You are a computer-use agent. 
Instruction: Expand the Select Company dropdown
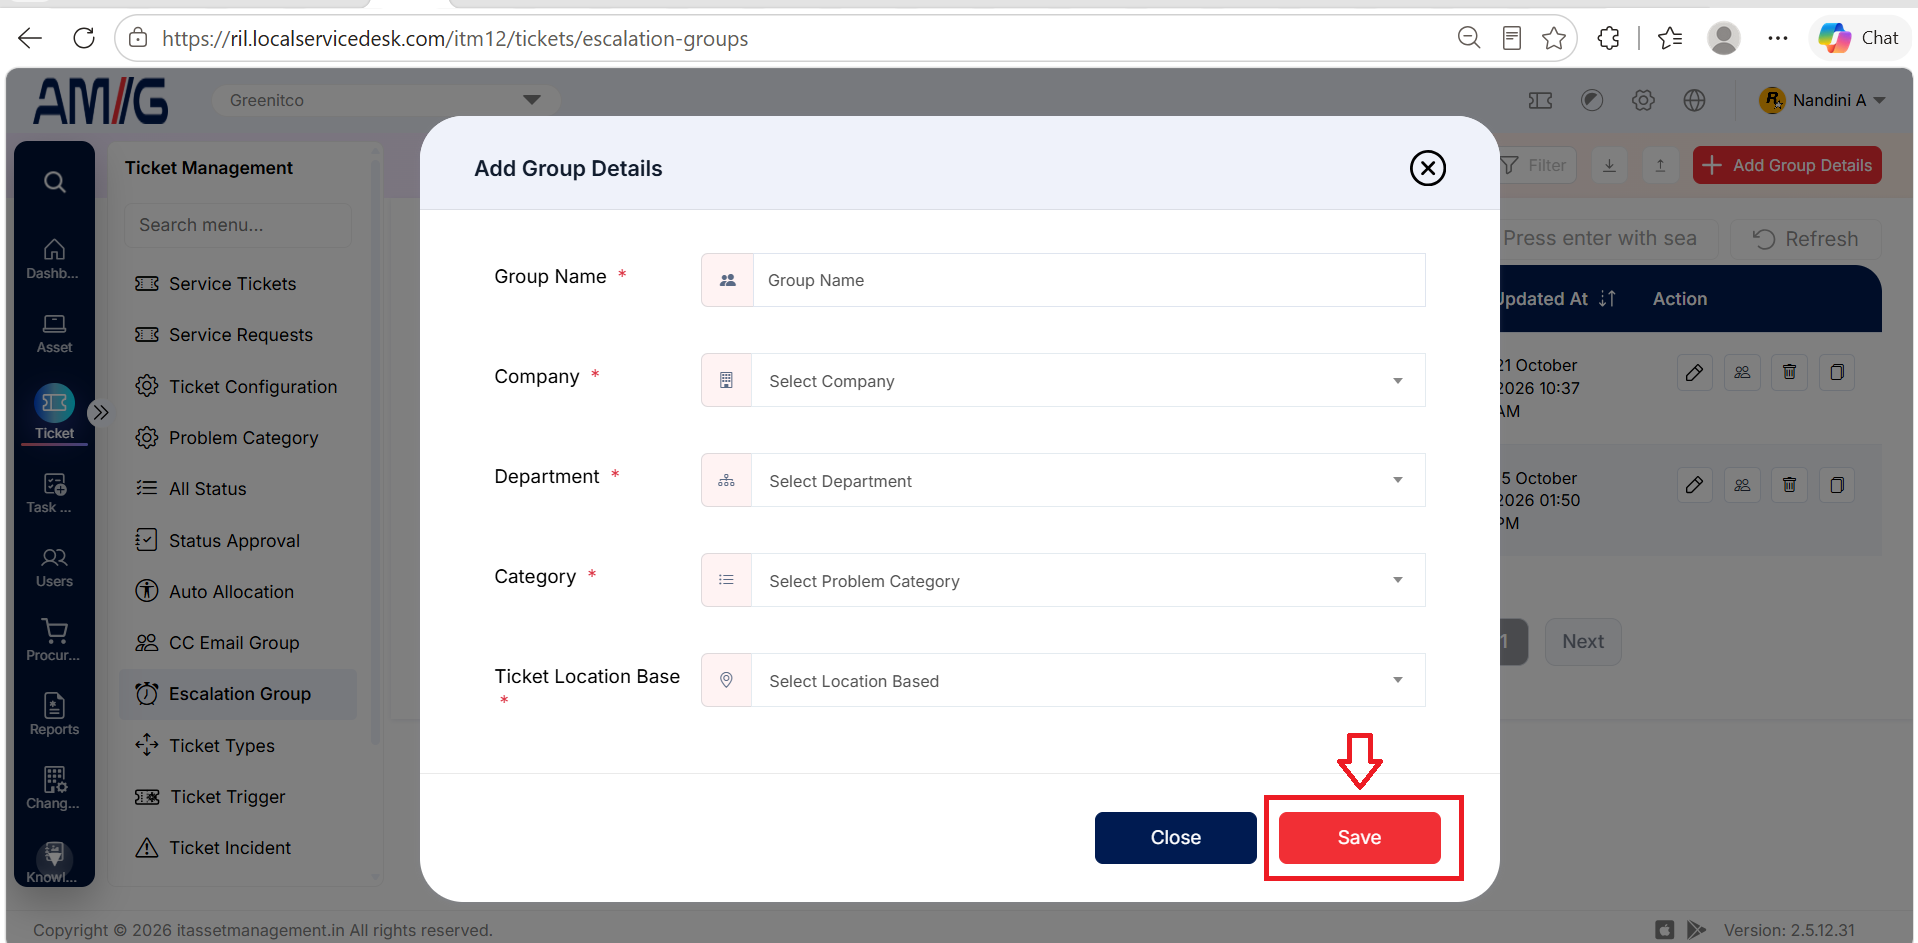1088,381
